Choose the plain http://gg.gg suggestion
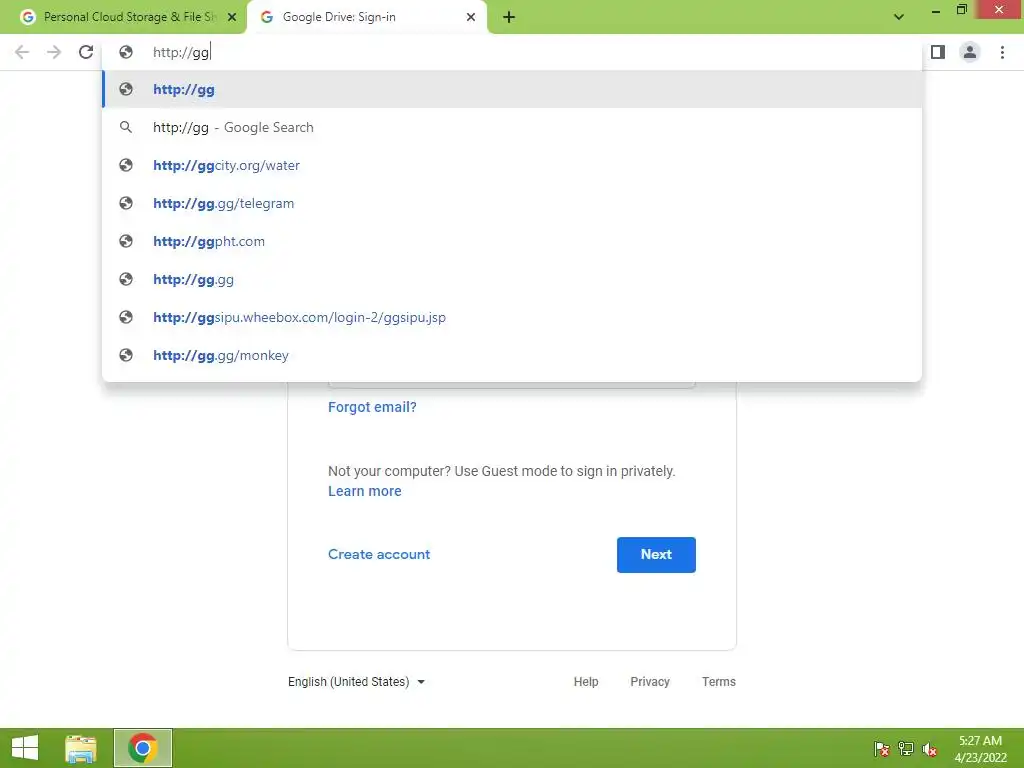 coord(512,280)
